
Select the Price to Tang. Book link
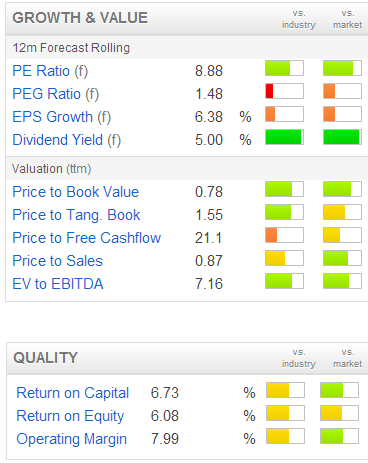[76, 215]
